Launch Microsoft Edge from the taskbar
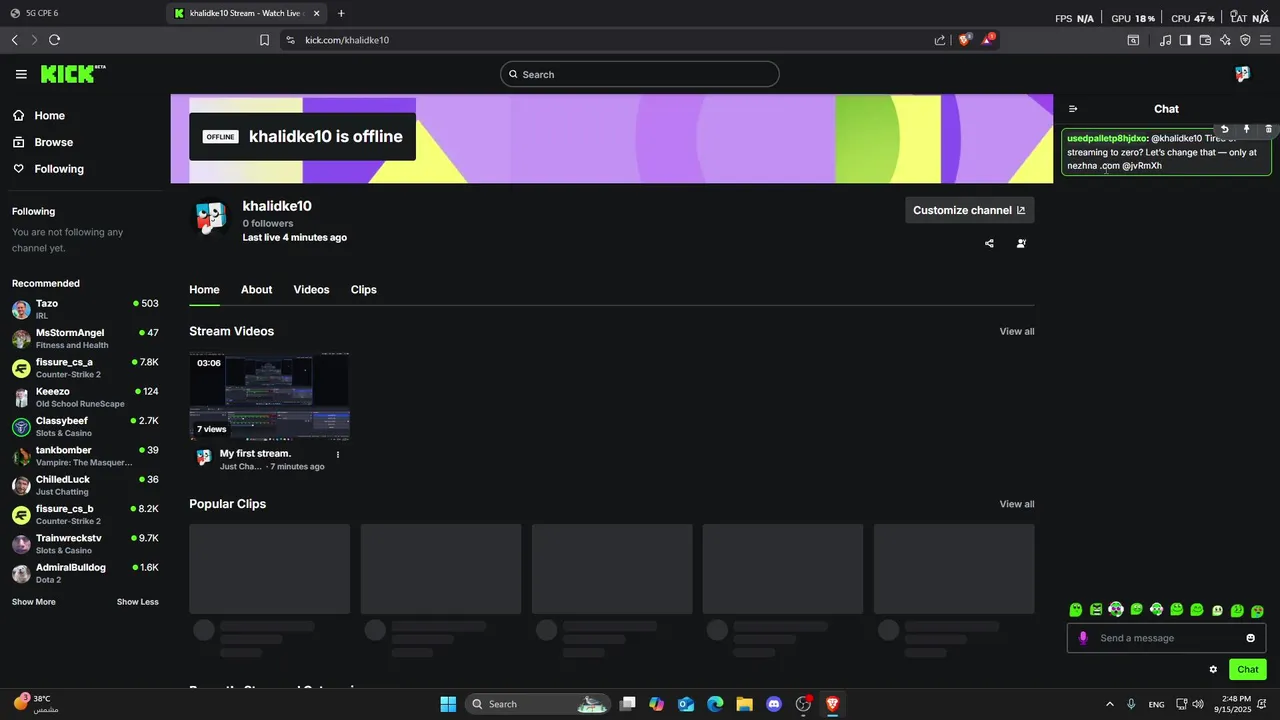1280x720 pixels. click(x=715, y=704)
